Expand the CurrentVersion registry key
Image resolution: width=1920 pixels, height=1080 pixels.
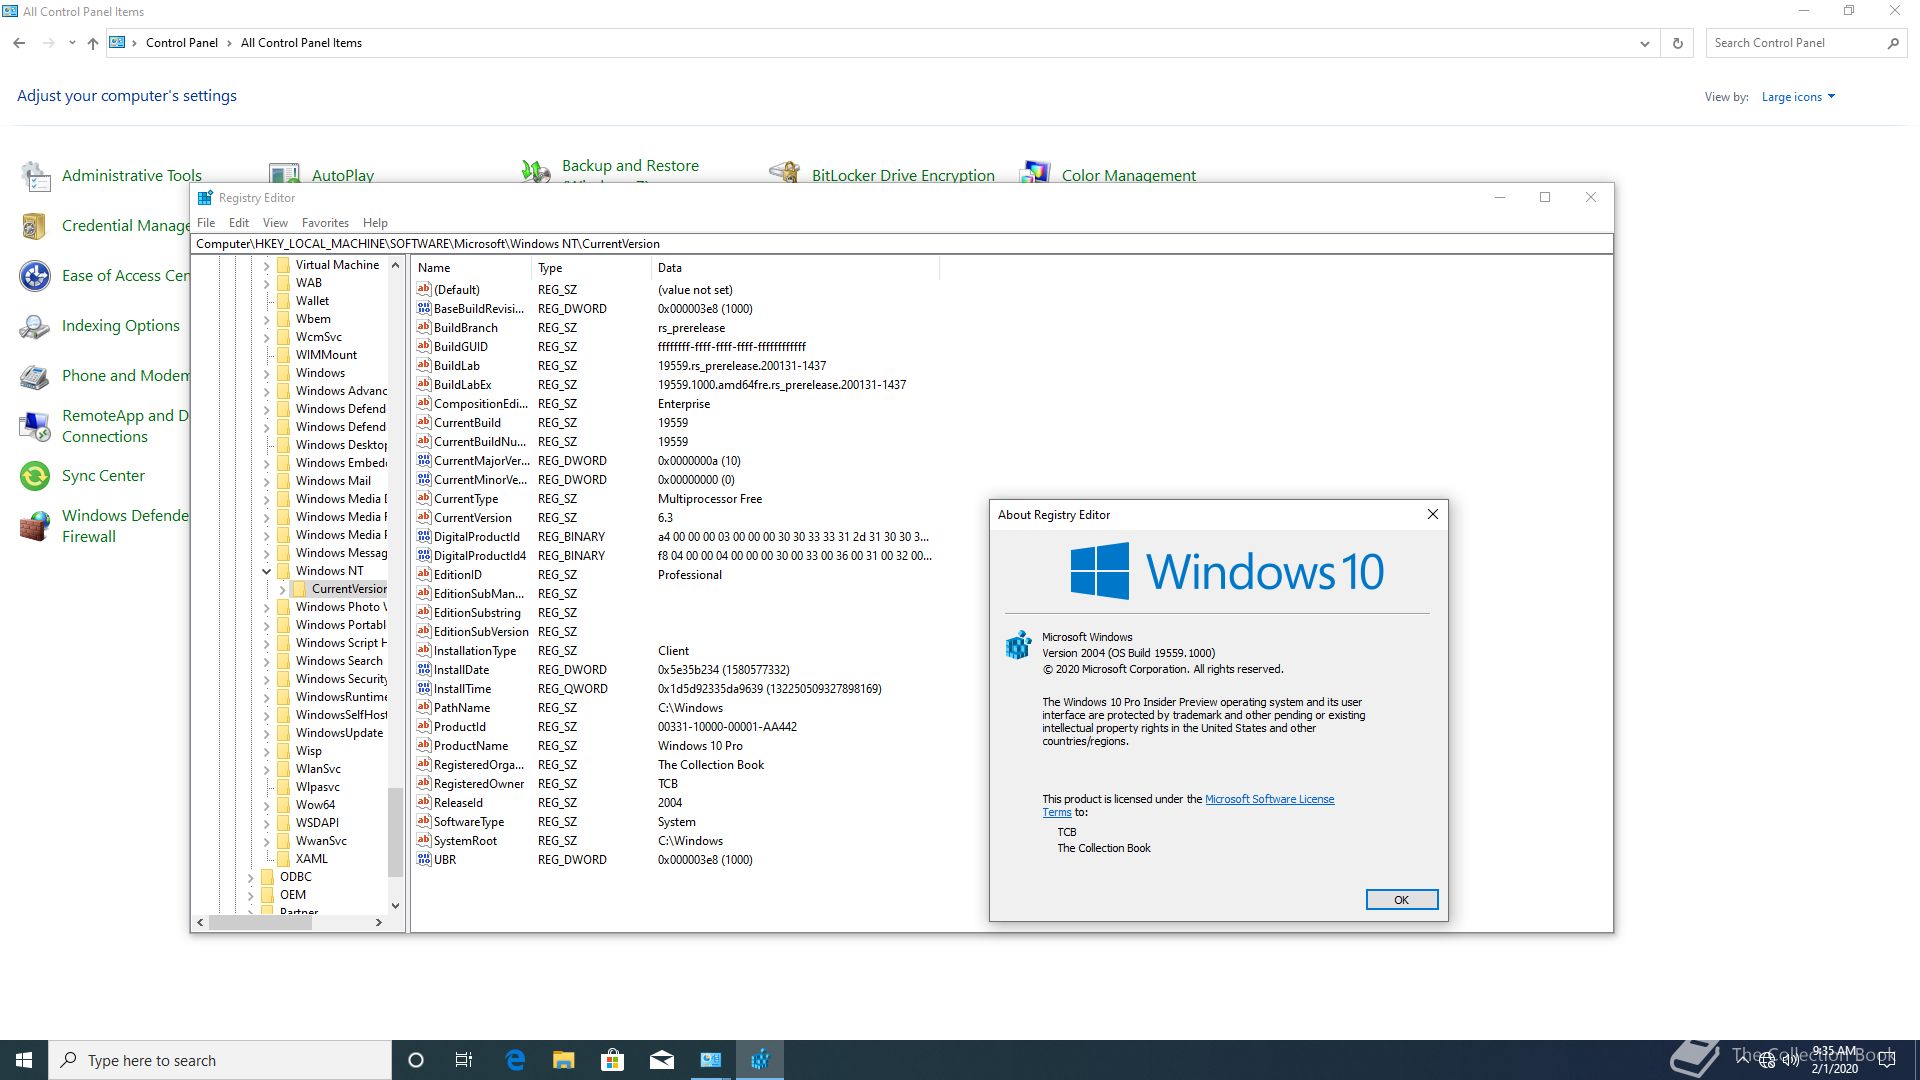(x=283, y=589)
